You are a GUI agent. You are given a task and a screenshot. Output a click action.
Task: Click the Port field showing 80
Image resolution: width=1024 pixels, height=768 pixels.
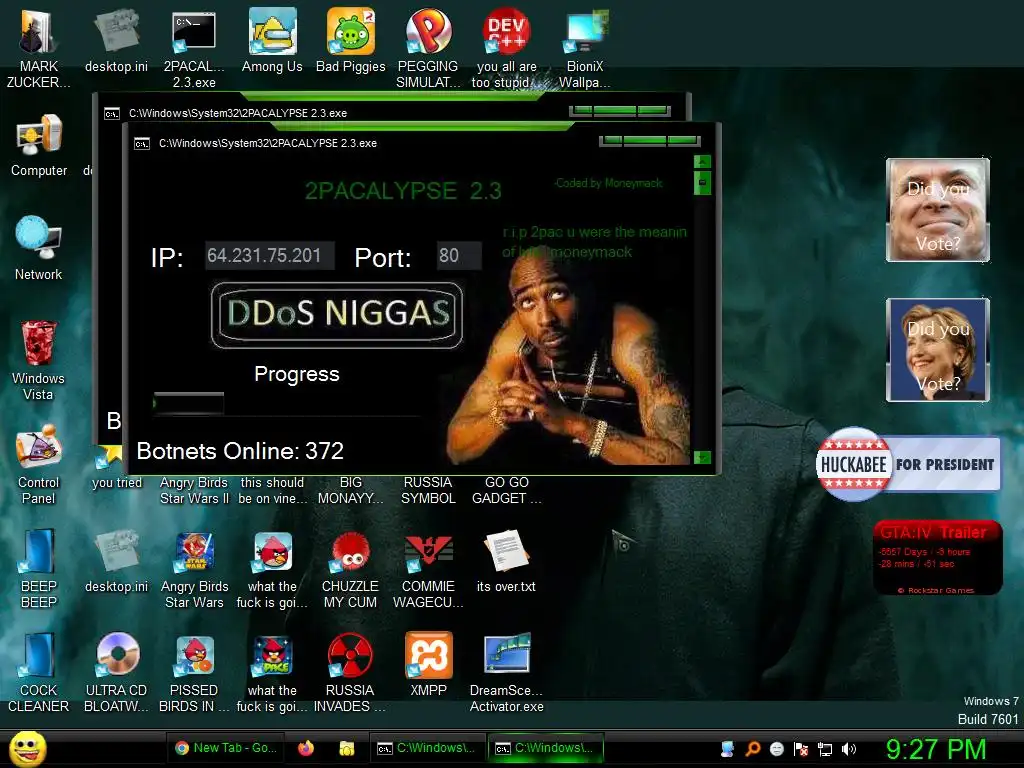pyautogui.click(x=459, y=255)
